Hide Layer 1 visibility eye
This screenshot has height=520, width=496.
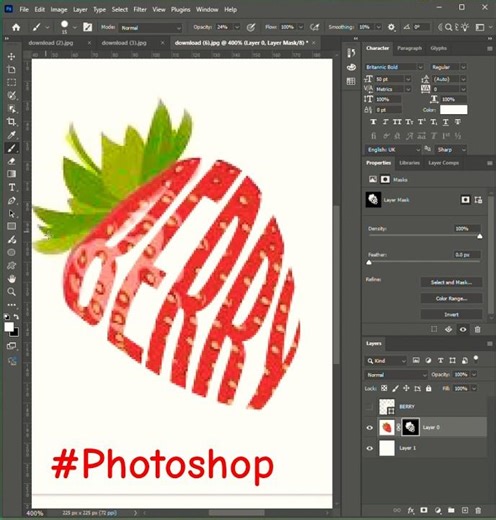click(x=370, y=448)
